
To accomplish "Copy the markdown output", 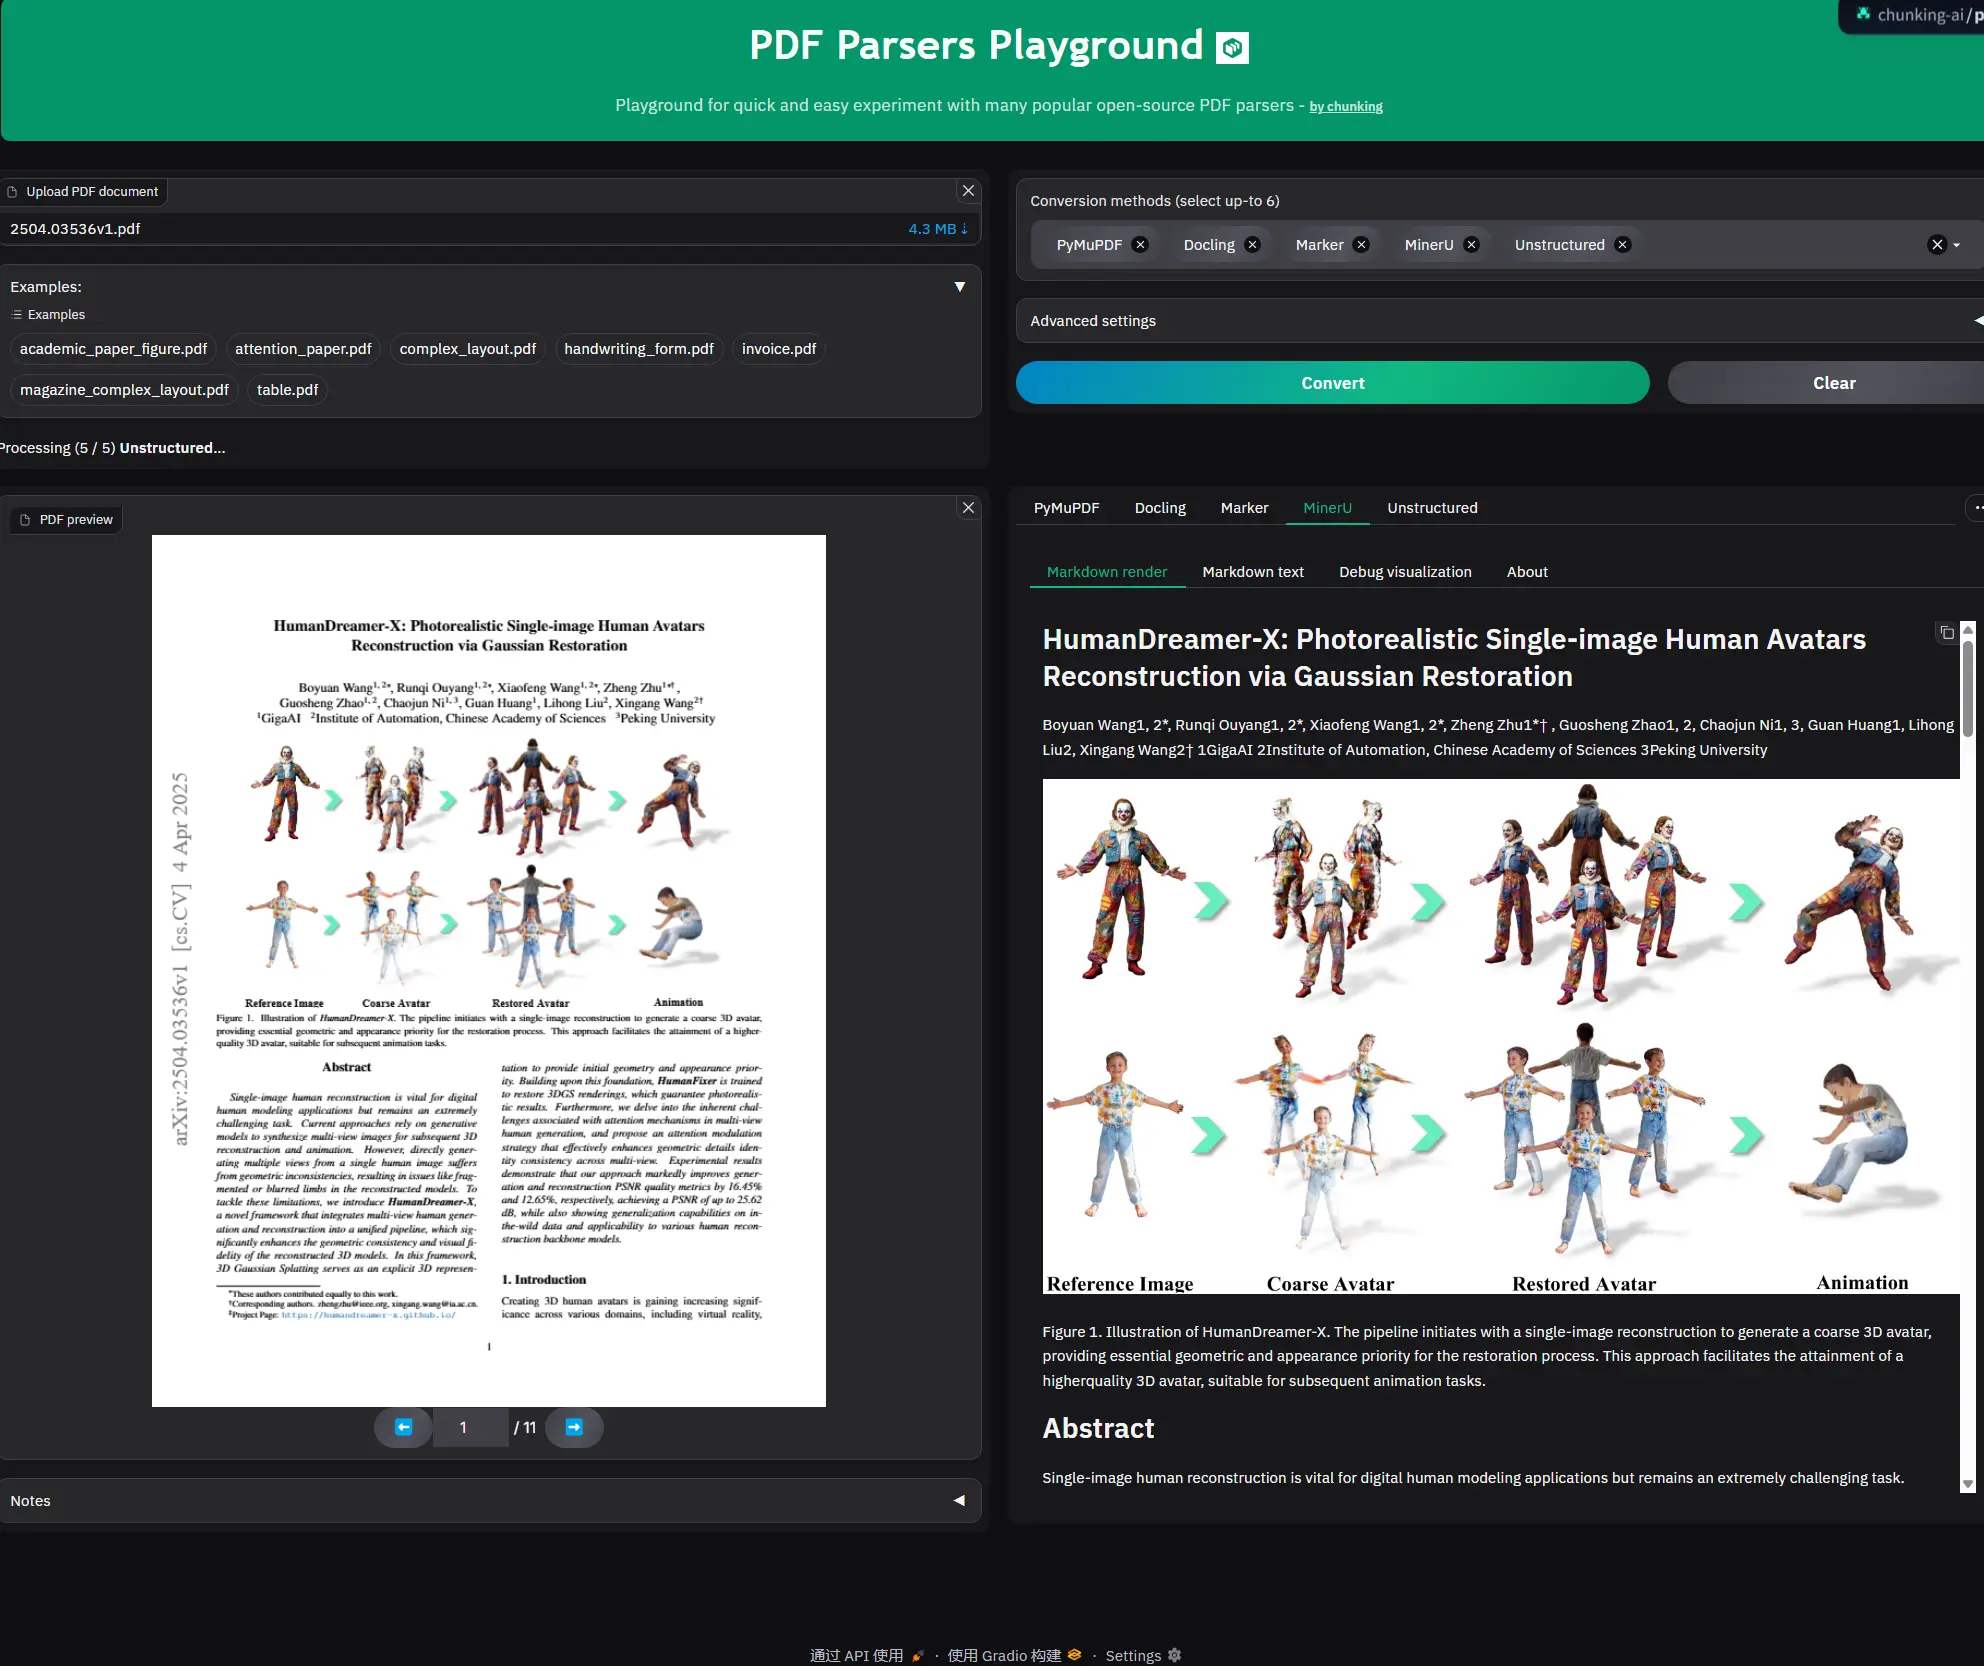I will pos(1946,632).
